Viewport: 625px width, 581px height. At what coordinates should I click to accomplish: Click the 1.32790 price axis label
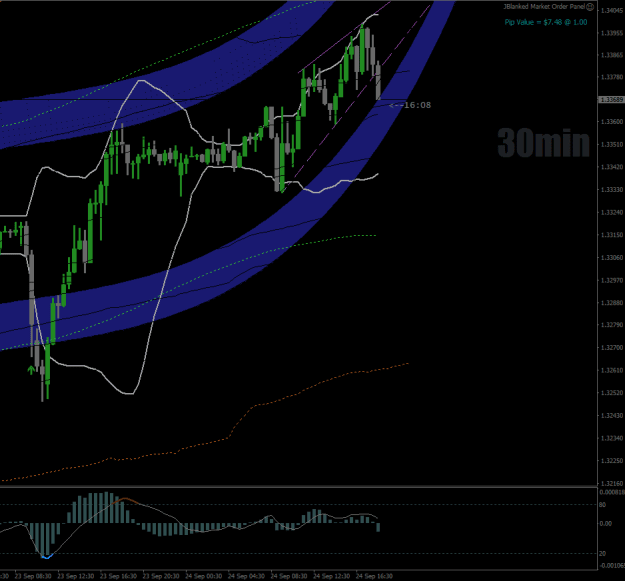[613, 325]
